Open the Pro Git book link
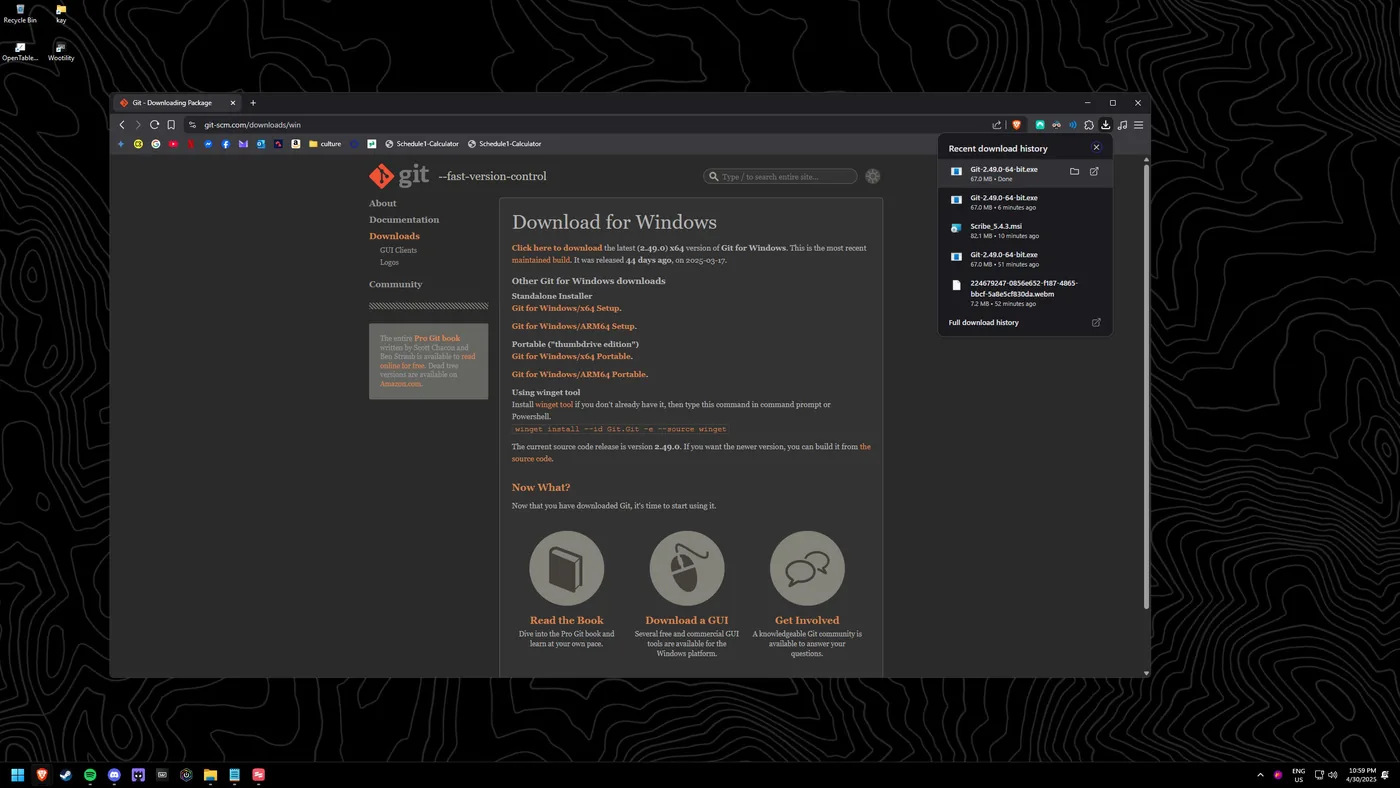The image size is (1400, 788). pos(437,338)
